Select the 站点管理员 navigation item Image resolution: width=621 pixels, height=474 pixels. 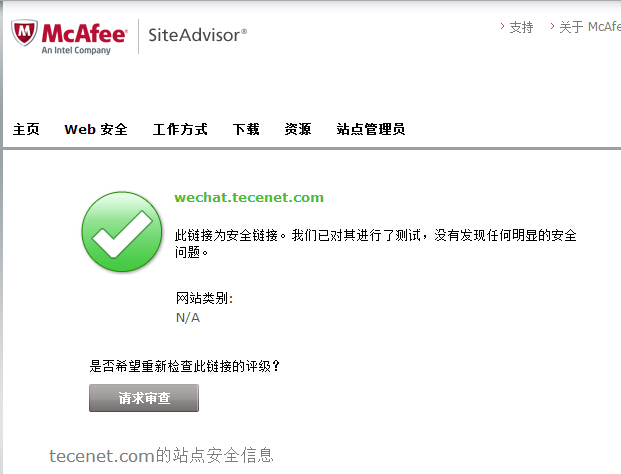tap(371, 129)
